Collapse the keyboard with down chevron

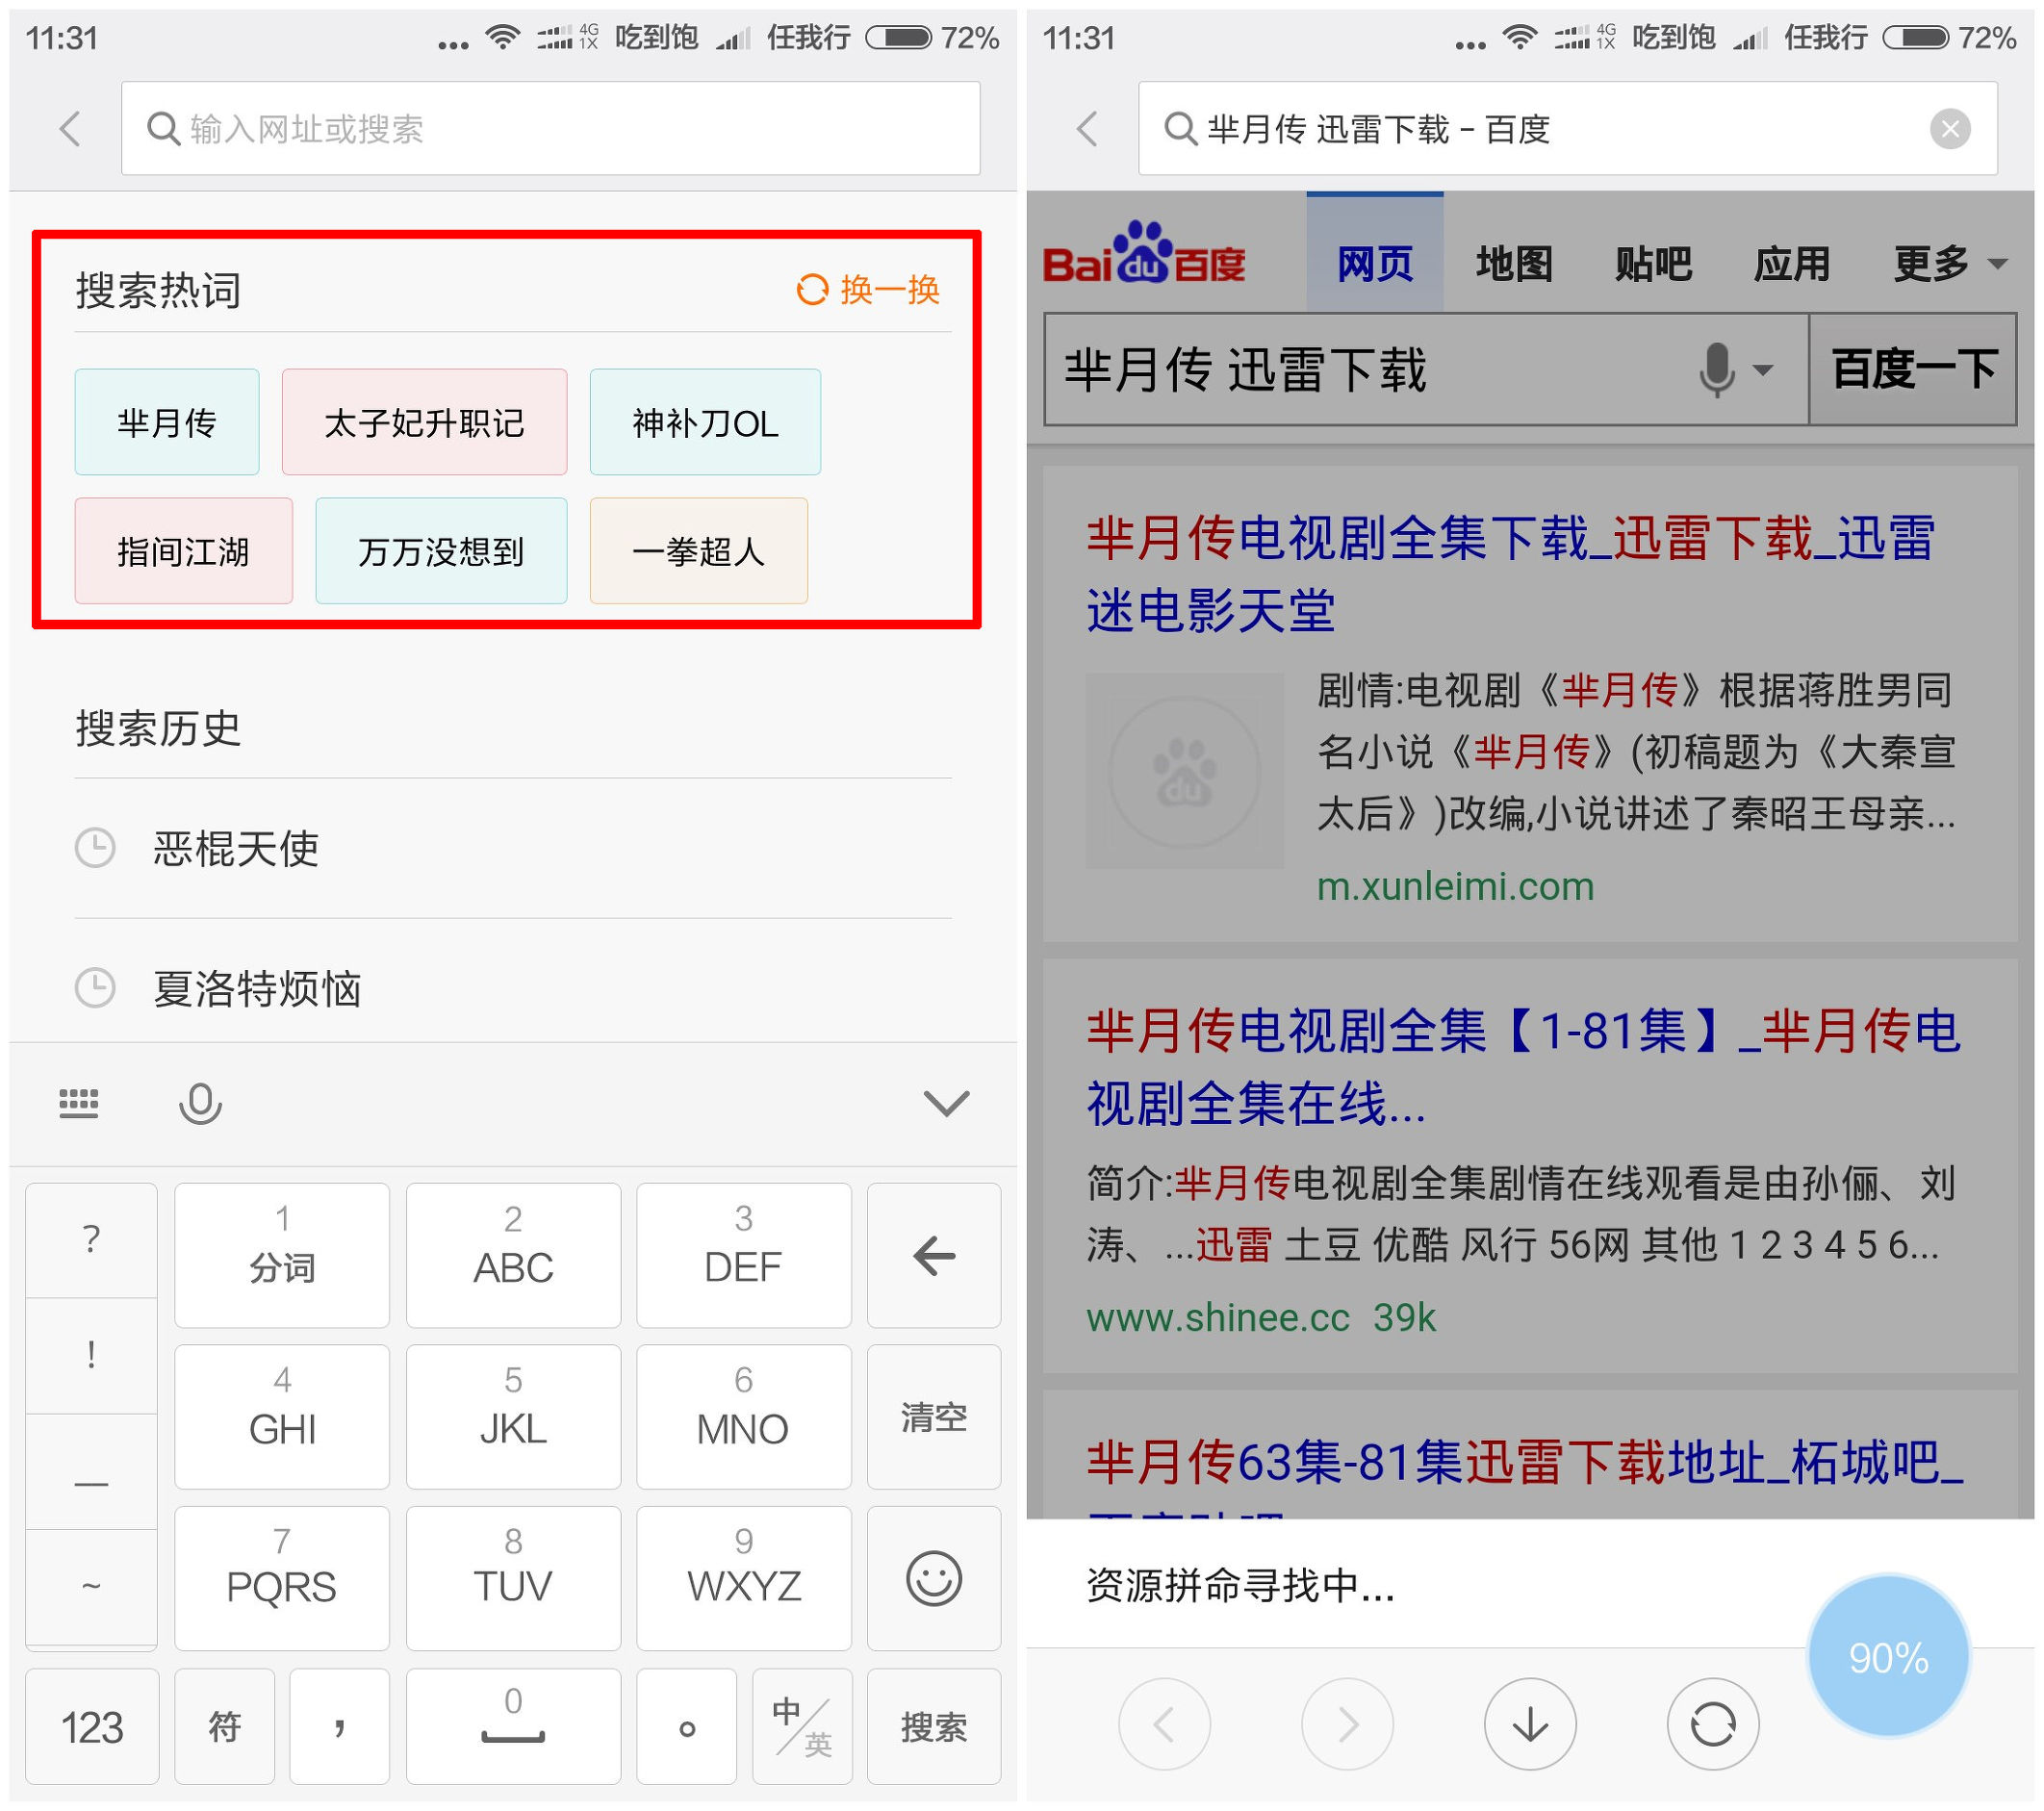946,1103
